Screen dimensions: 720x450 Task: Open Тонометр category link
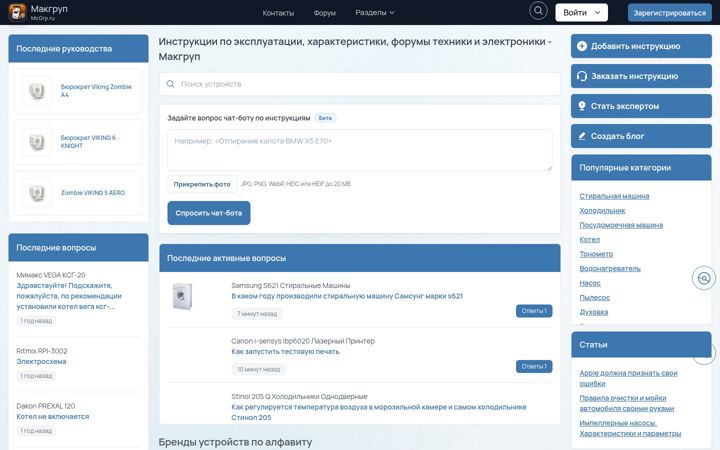[x=596, y=254]
